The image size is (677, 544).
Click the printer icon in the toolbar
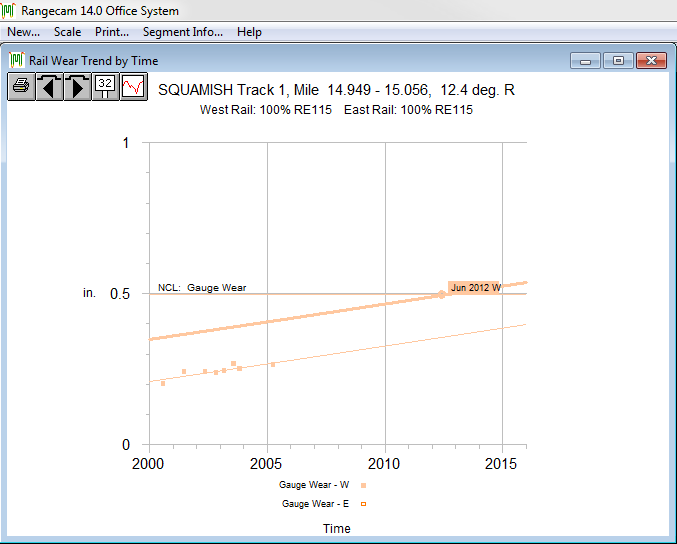[x=21, y=87]
